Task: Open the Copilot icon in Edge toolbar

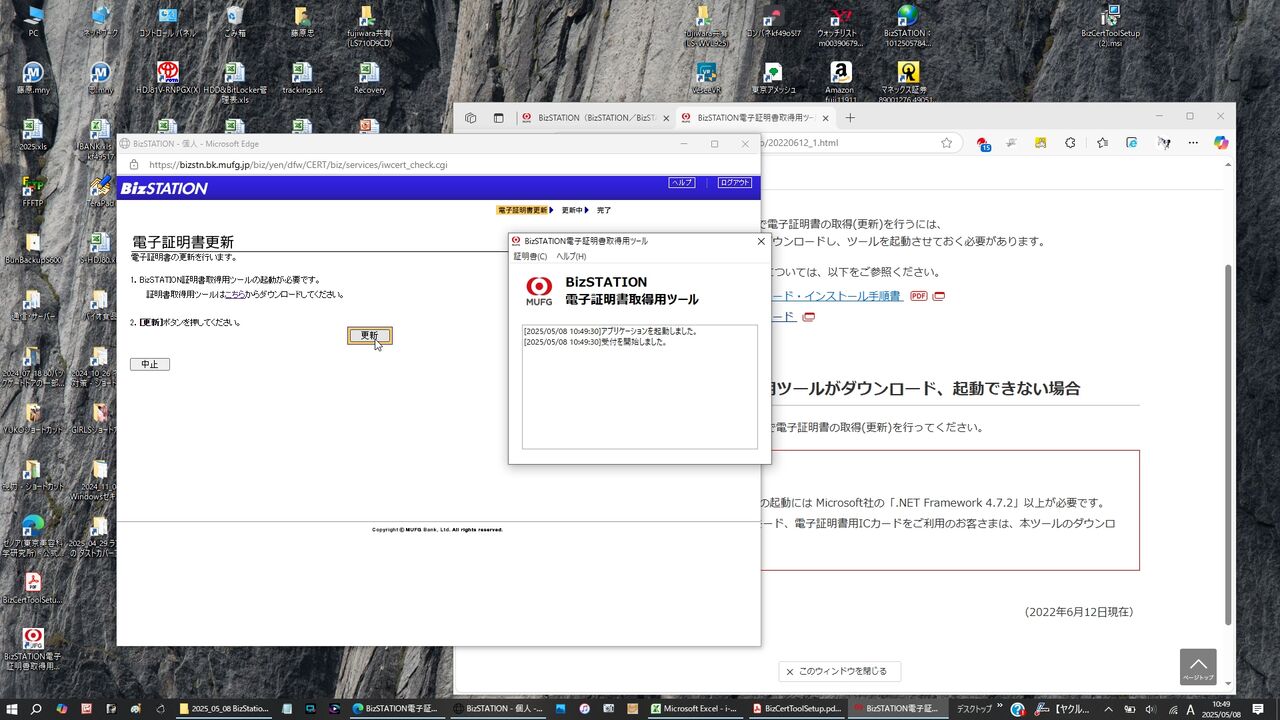Action: [1221, 143]
